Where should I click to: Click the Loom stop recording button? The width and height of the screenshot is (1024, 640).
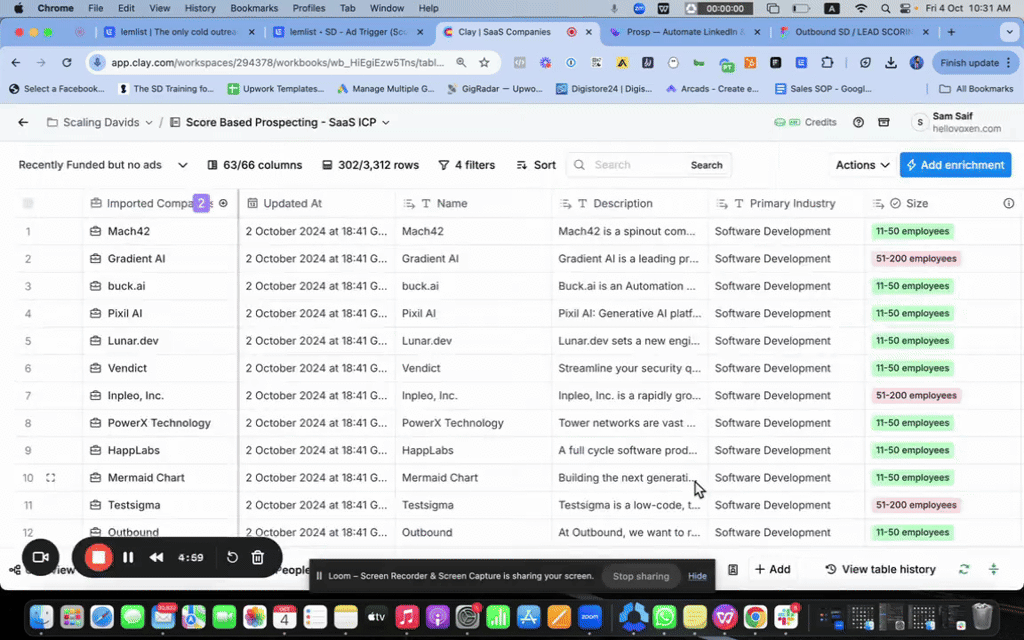(x=97, y=557)
